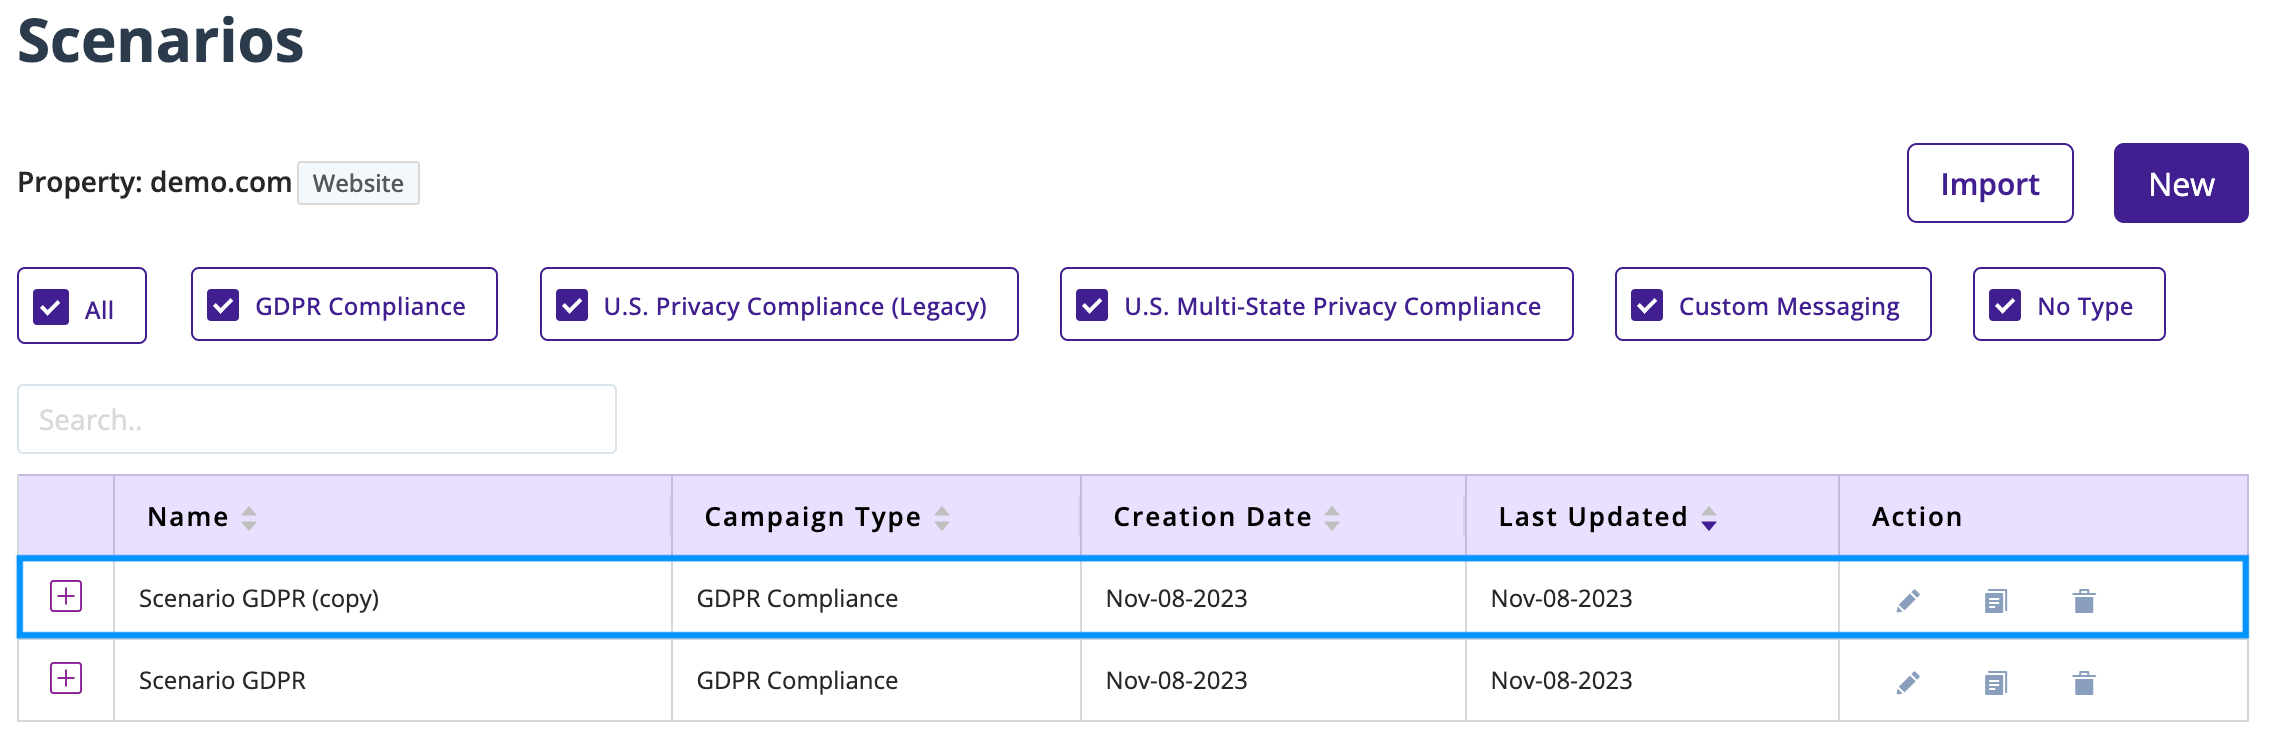This screenshot has height=733, width=2269.
Task: Expand the Scenario GDPR row
Action: pyautogui.click(x=65, y=680)
